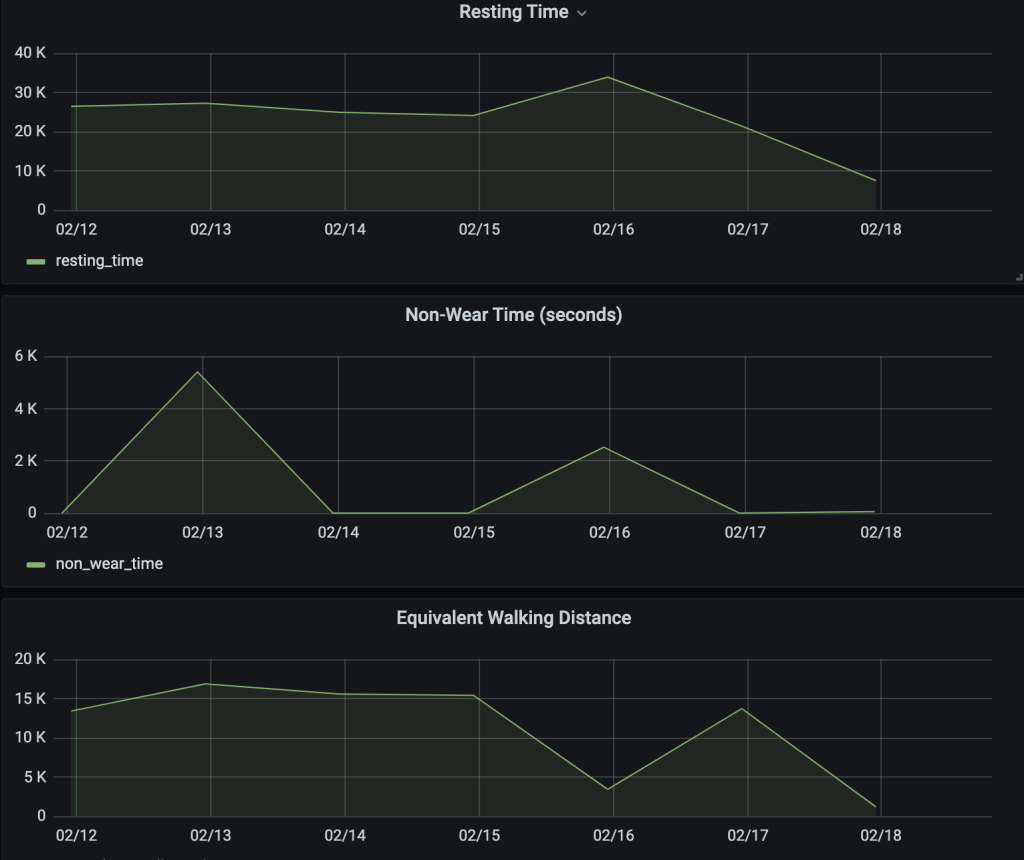This screenshot has height=860, width=1024.
Task: Select the 02/13 peak in the Walking Distance chart
Action: pyautogui.click(x=206, y=684)
